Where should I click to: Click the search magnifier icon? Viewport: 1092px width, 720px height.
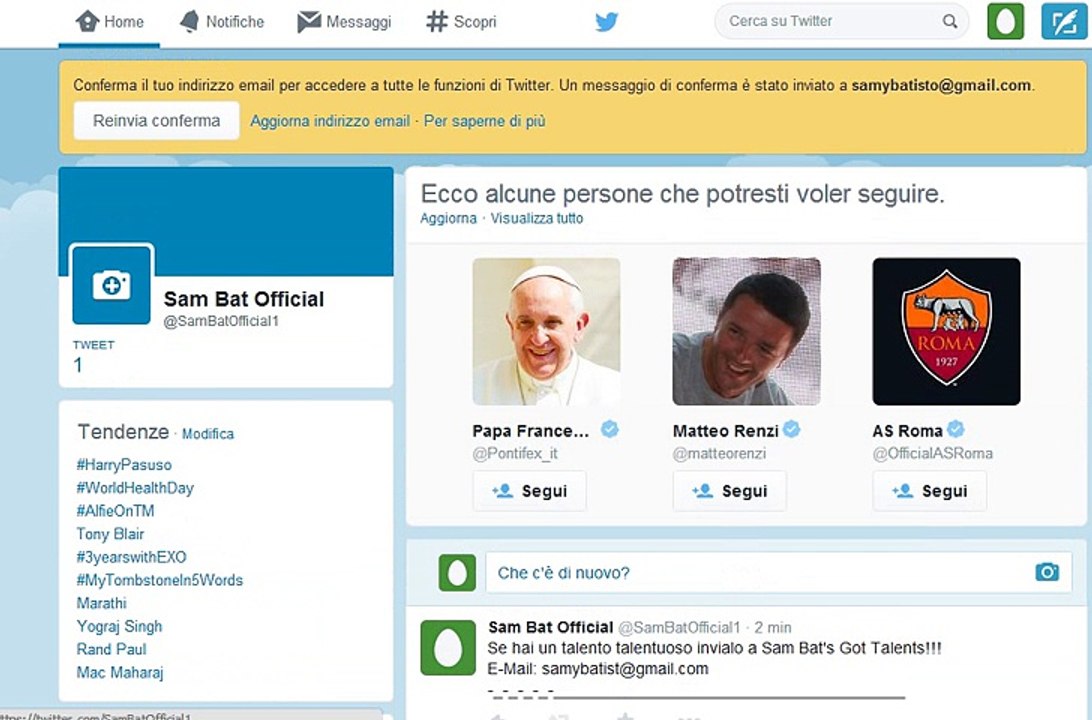[950, 22]
